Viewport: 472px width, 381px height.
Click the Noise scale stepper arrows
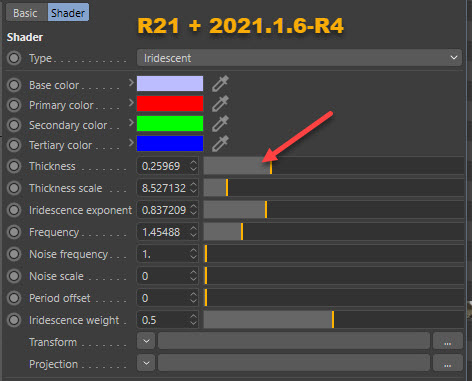tap(193, 276)
